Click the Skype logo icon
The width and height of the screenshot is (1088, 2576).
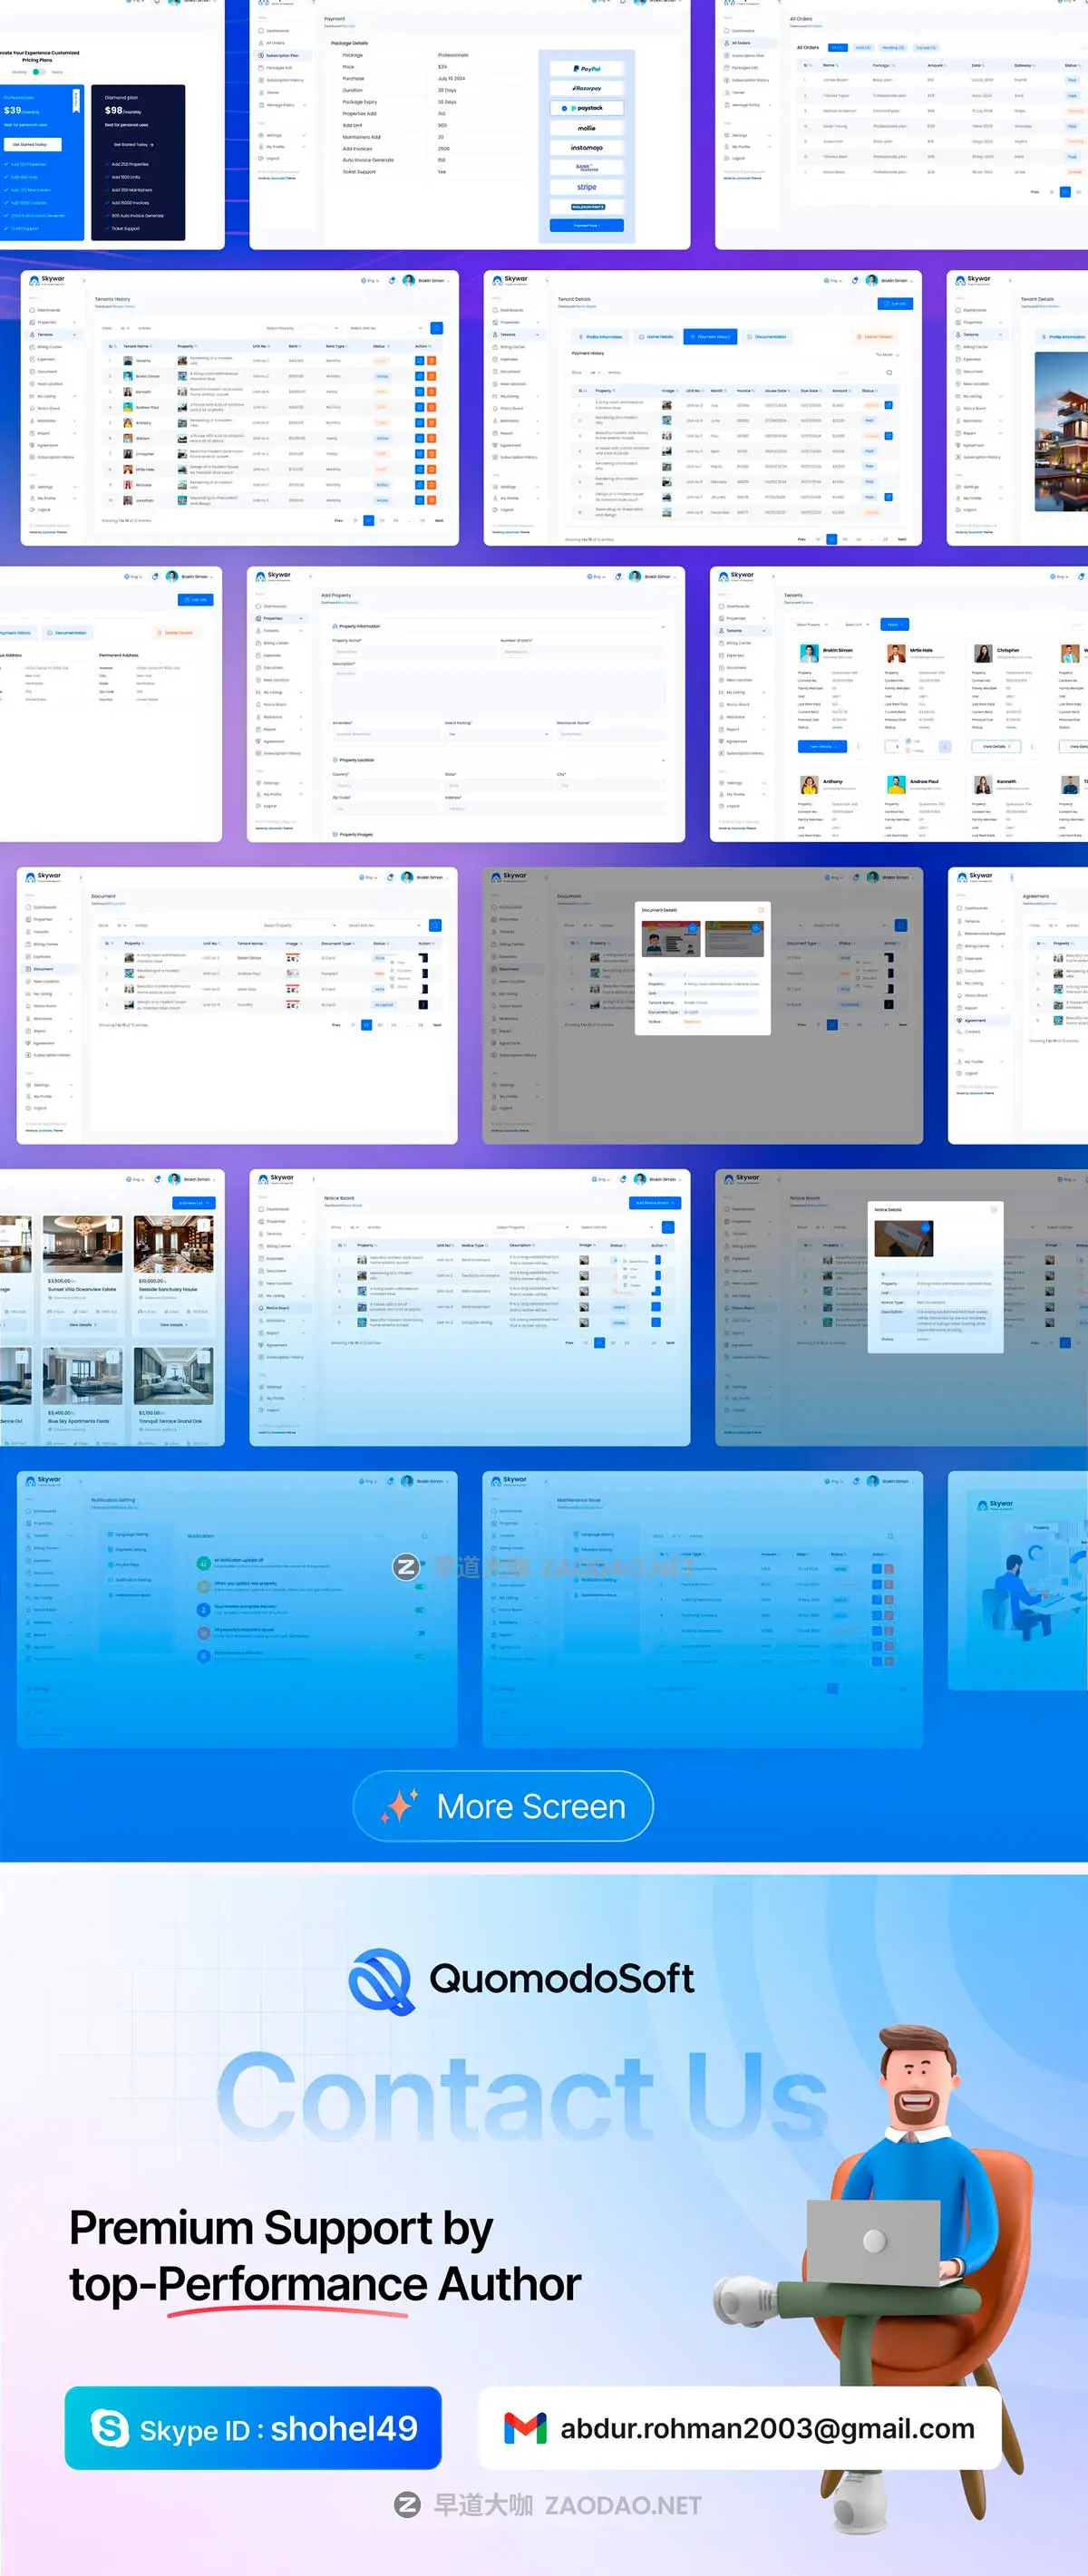110,2428
